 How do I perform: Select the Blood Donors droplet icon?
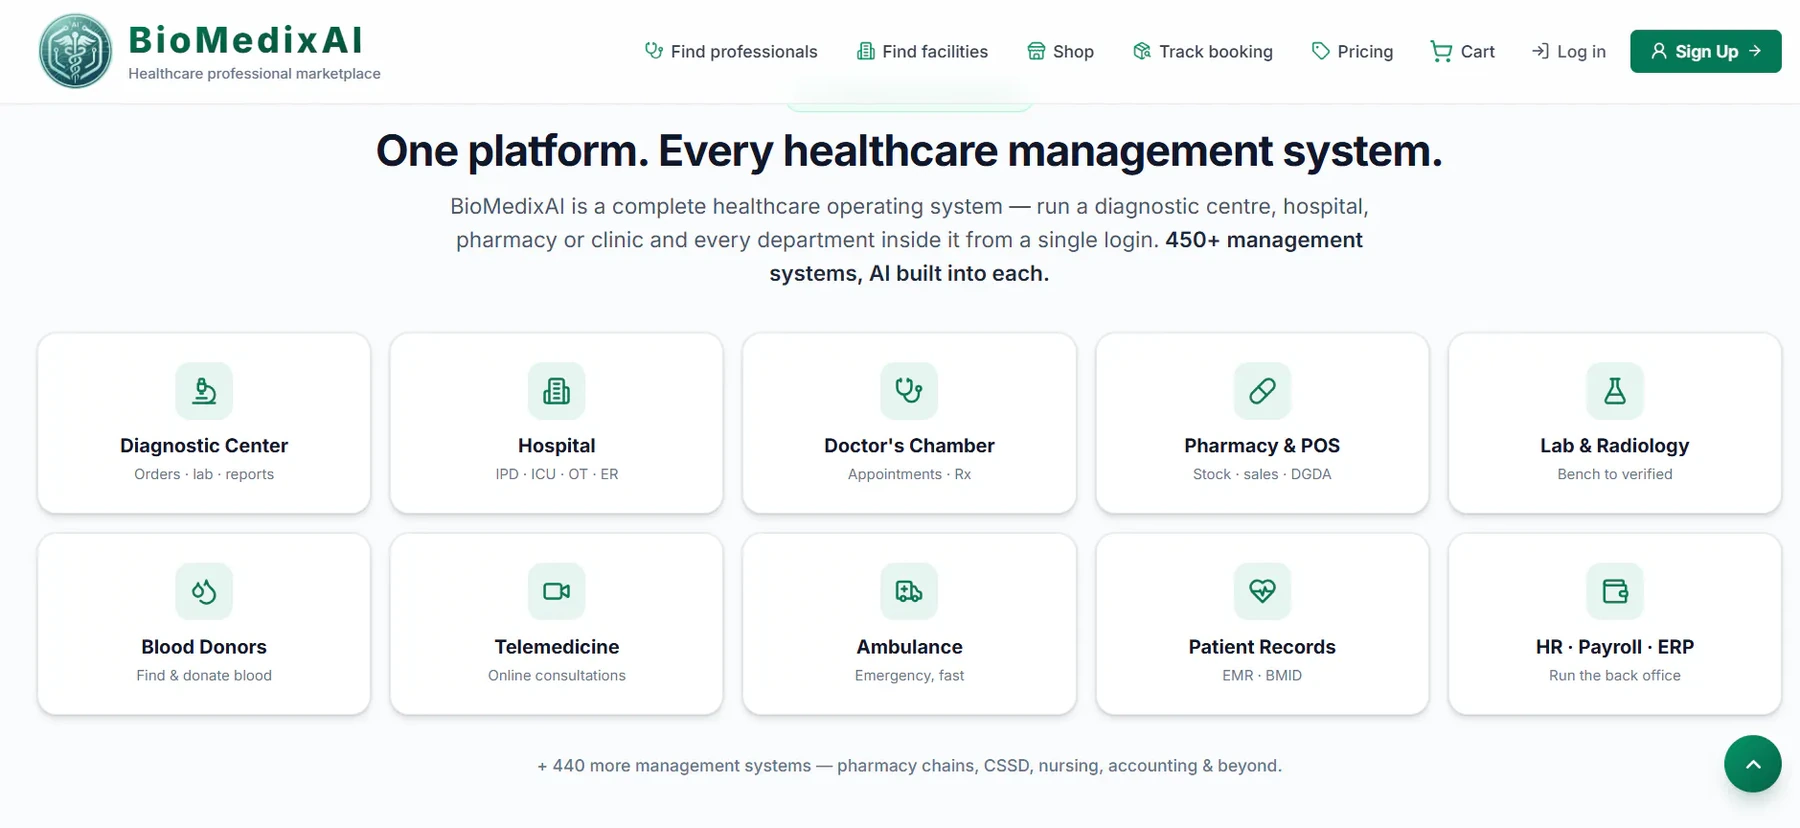pos(204,591)
